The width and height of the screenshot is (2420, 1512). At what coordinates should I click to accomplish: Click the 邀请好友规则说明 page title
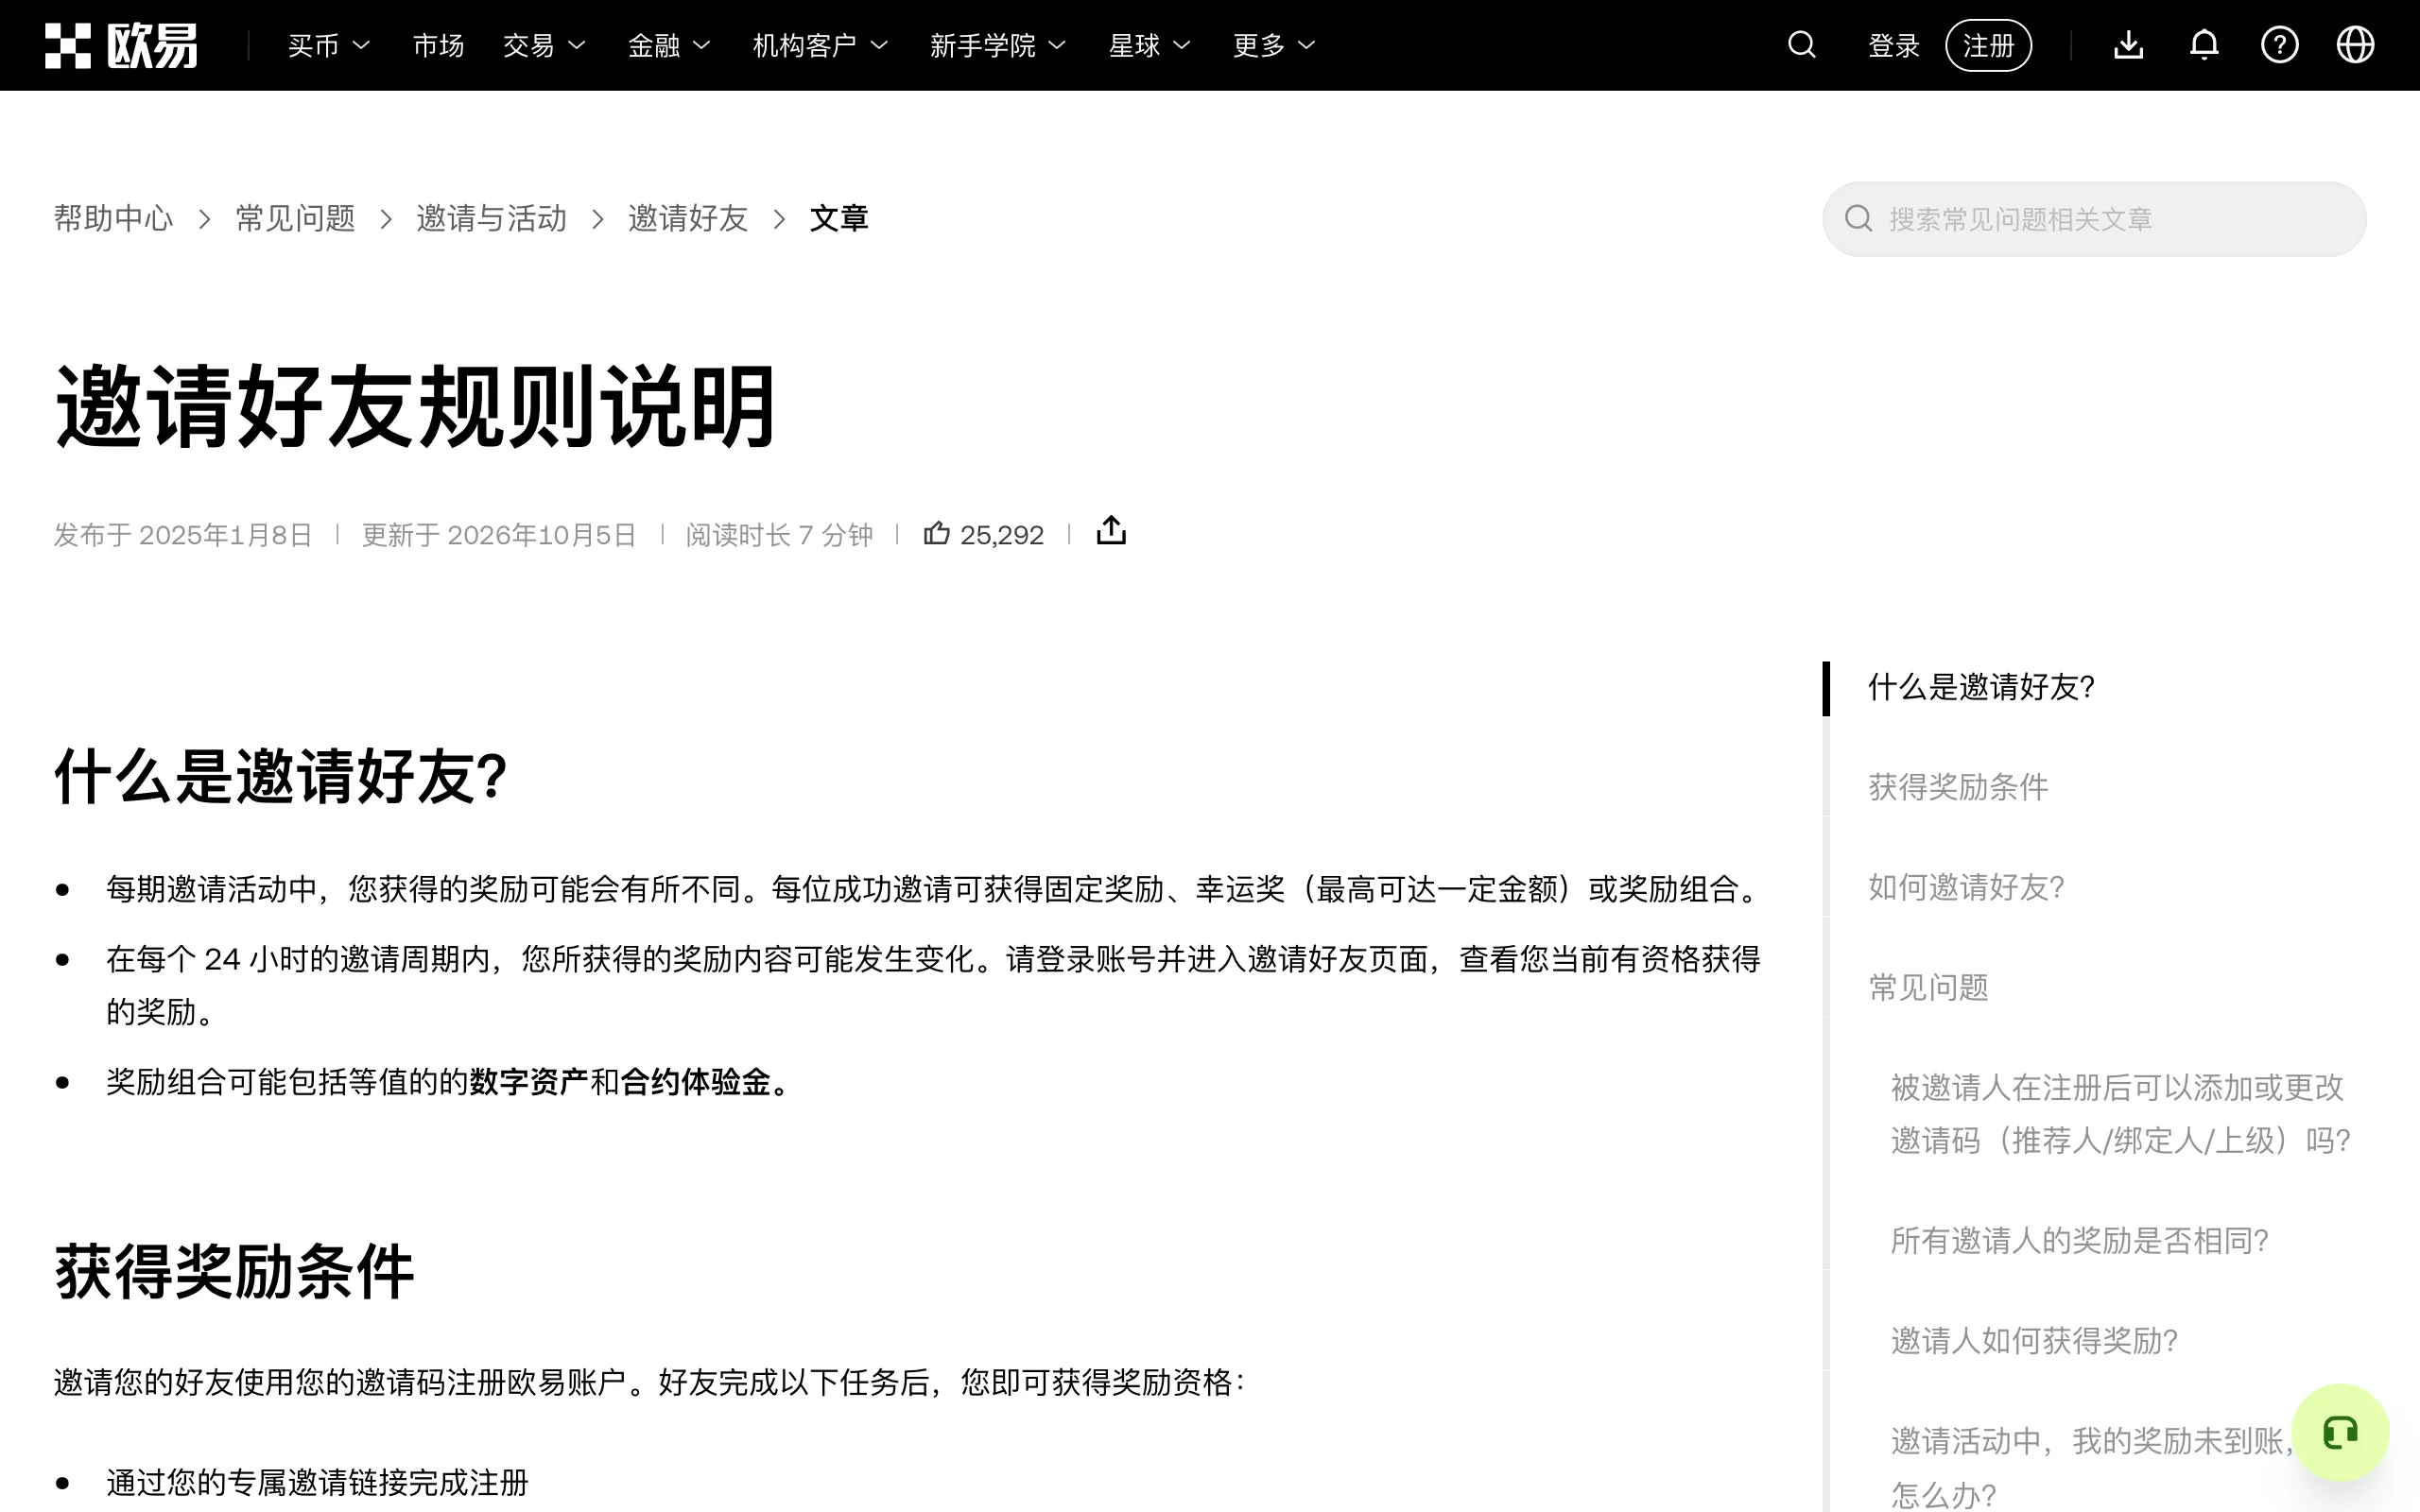415,407
